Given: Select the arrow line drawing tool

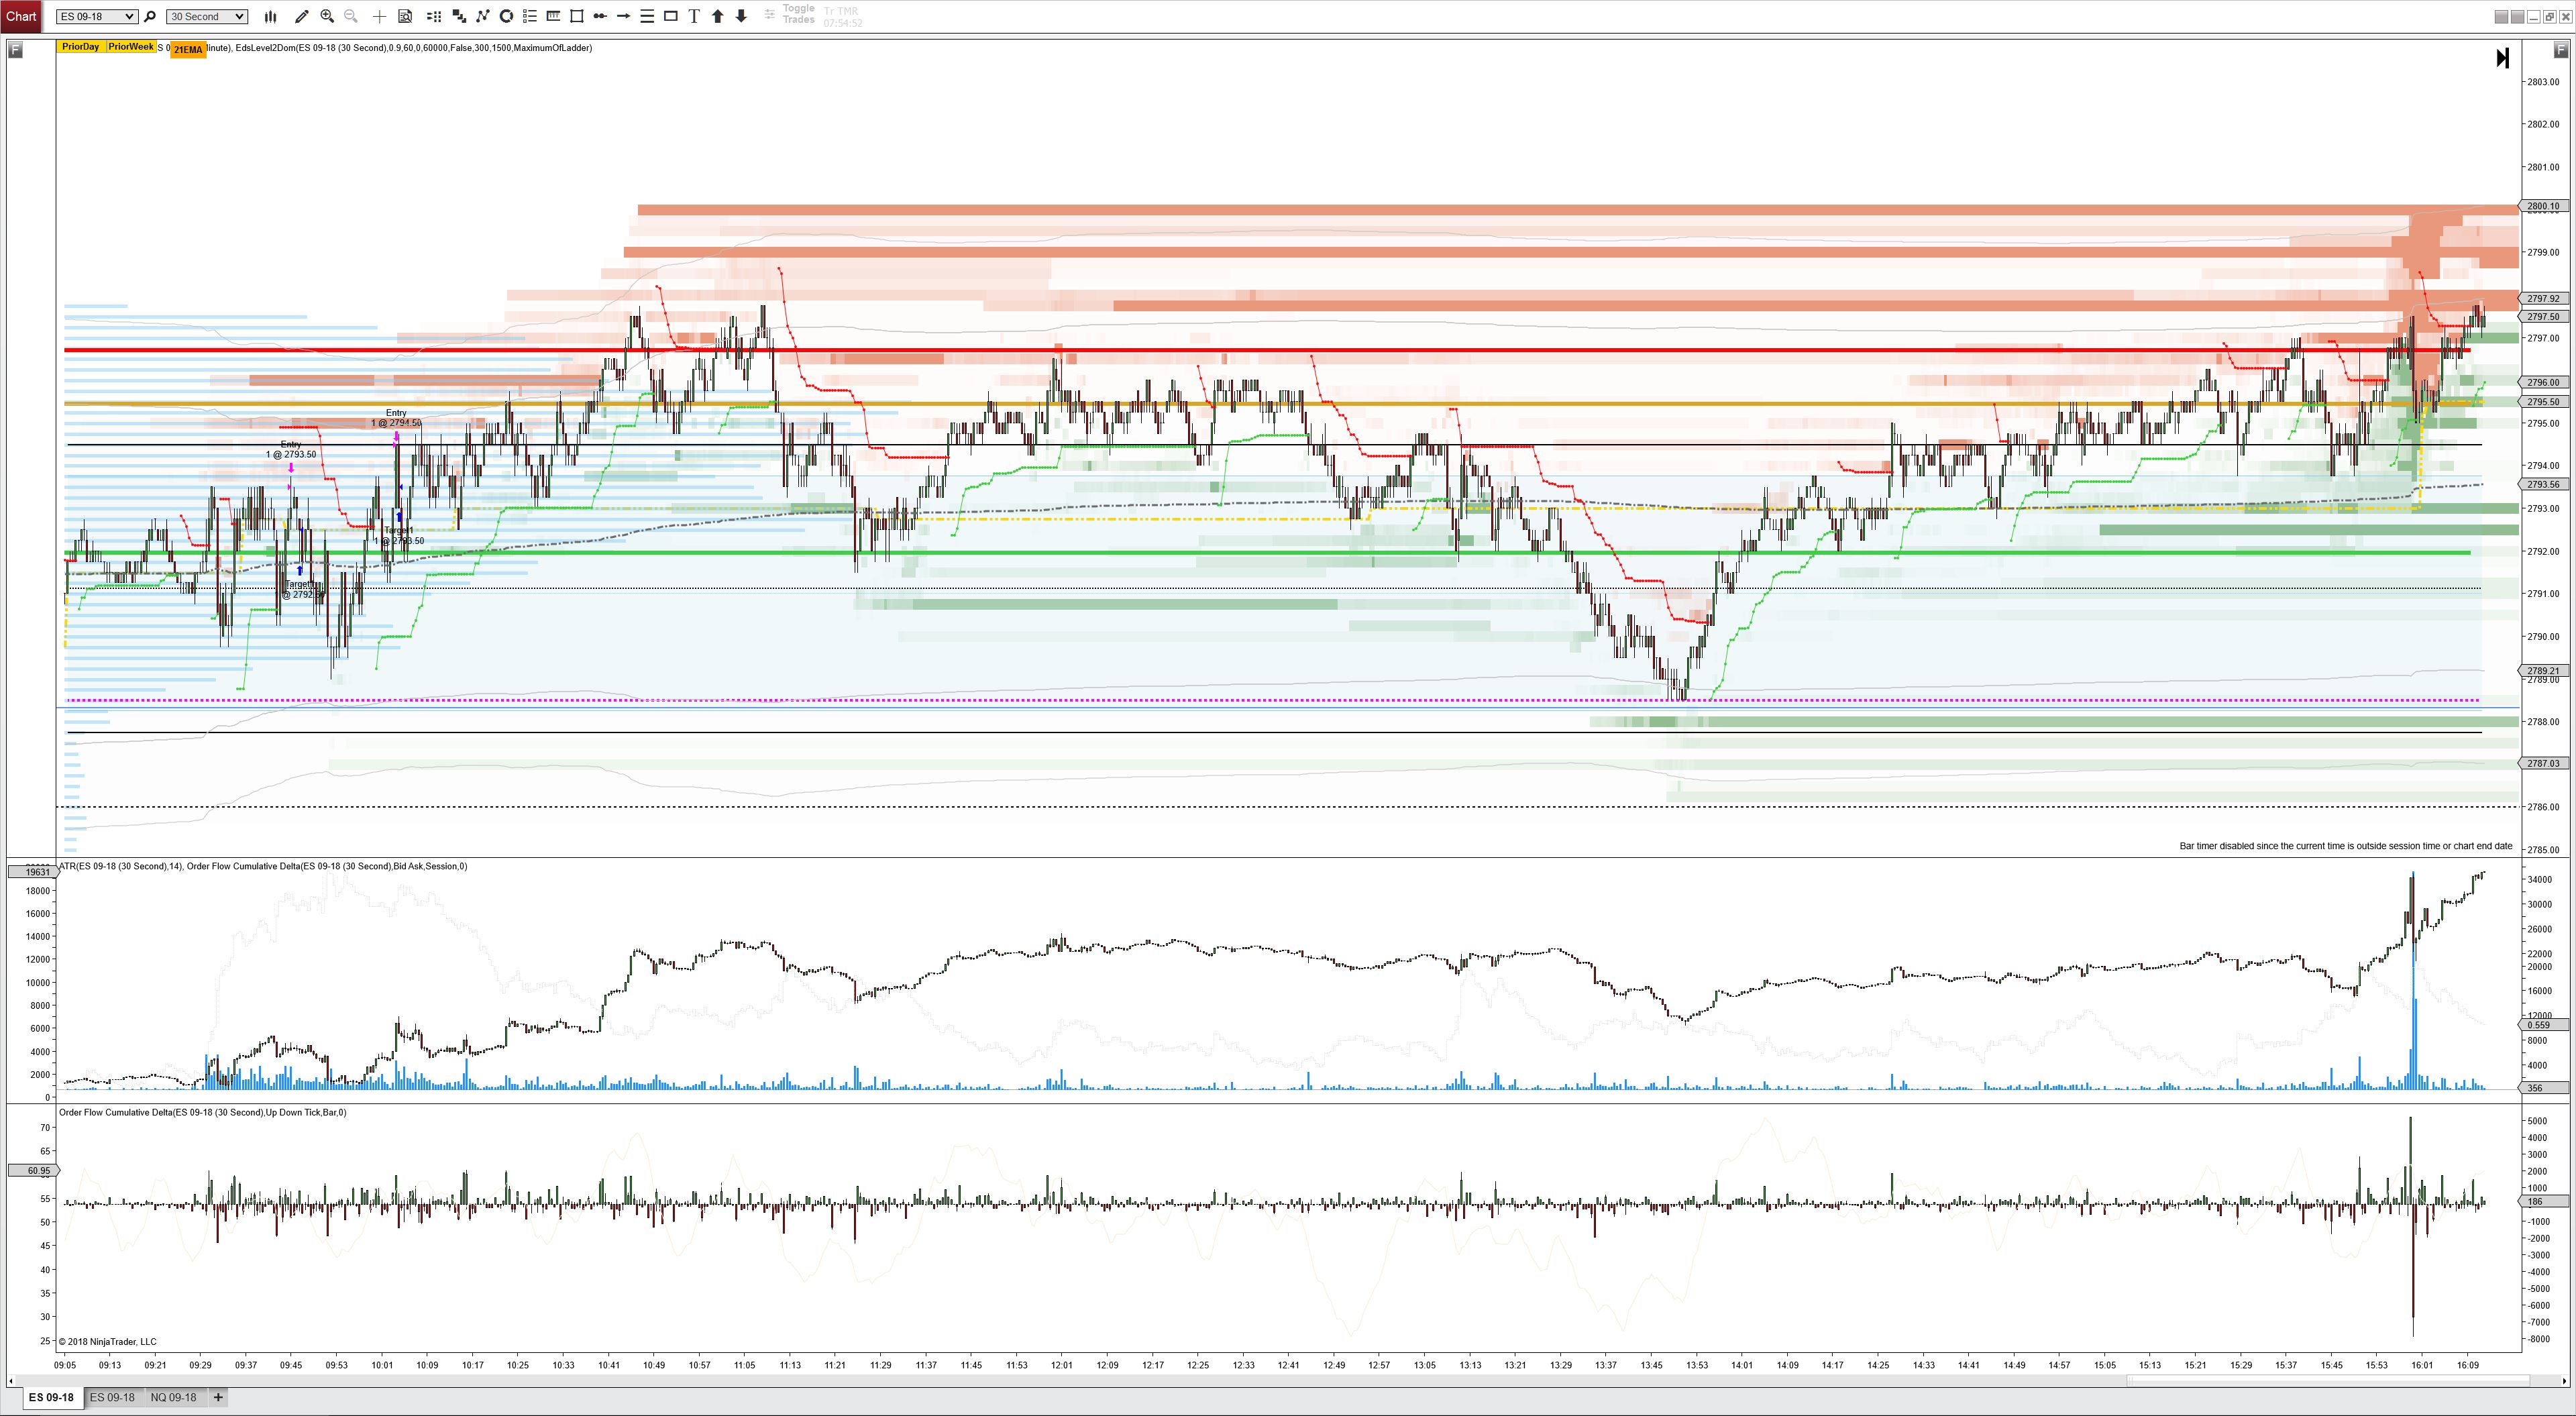Looking at the screenshot, I should tap(624, 16).
